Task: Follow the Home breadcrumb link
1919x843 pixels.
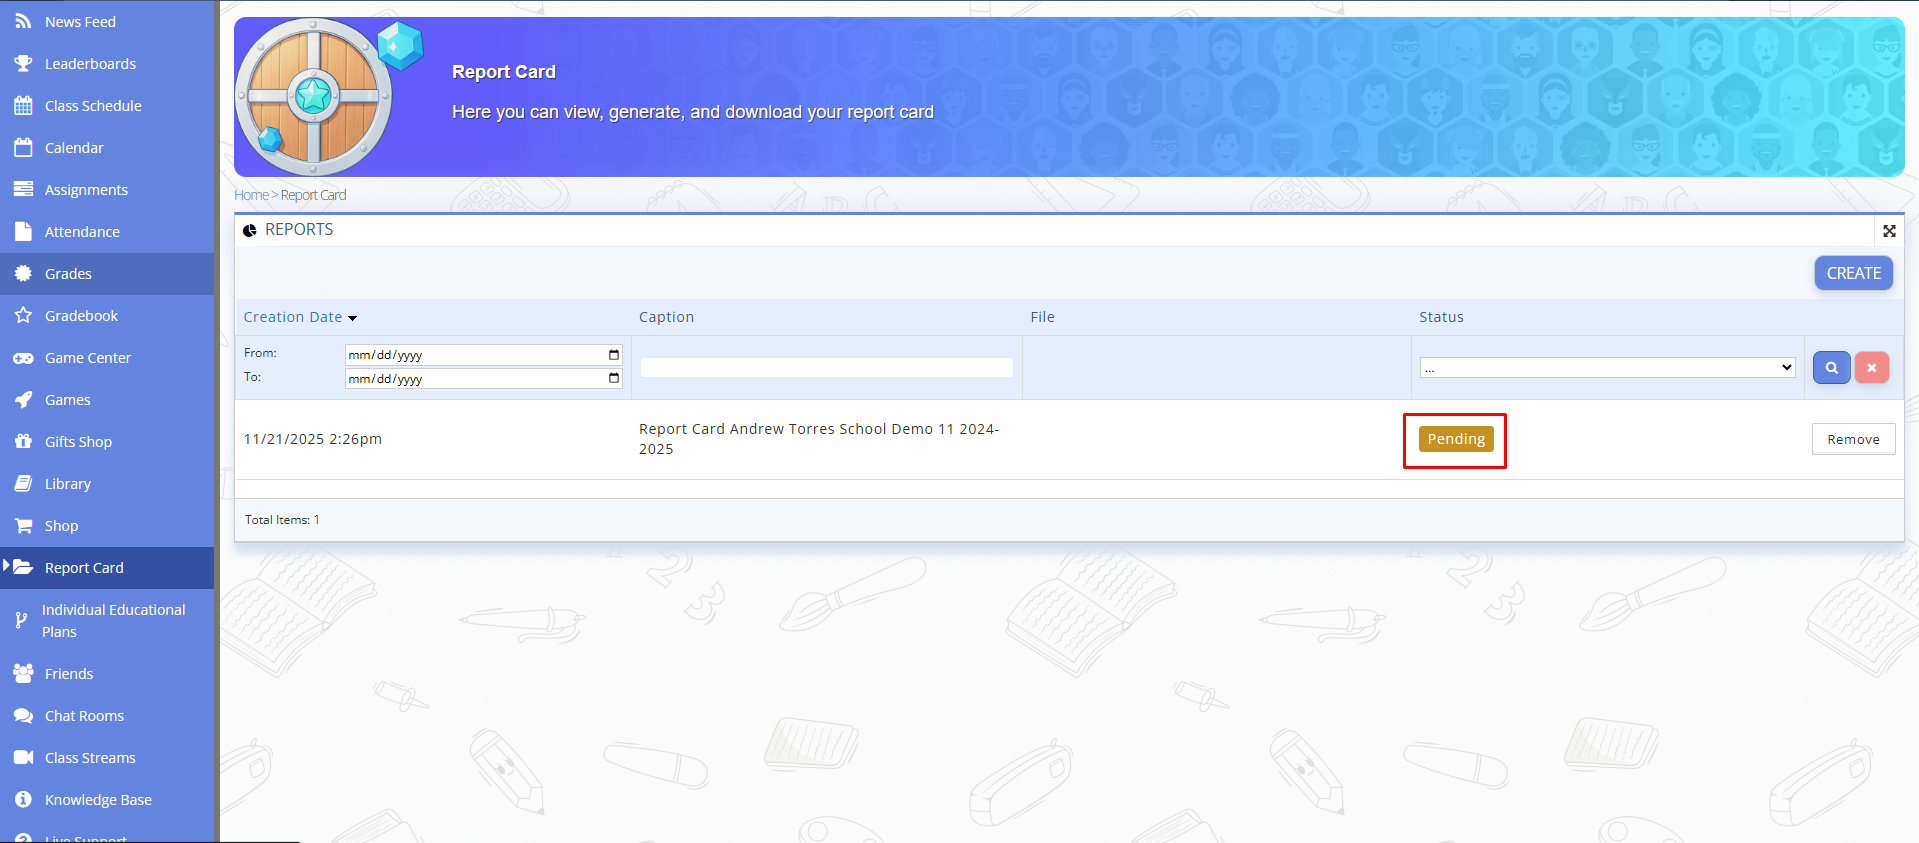Action: pos(251,196)
